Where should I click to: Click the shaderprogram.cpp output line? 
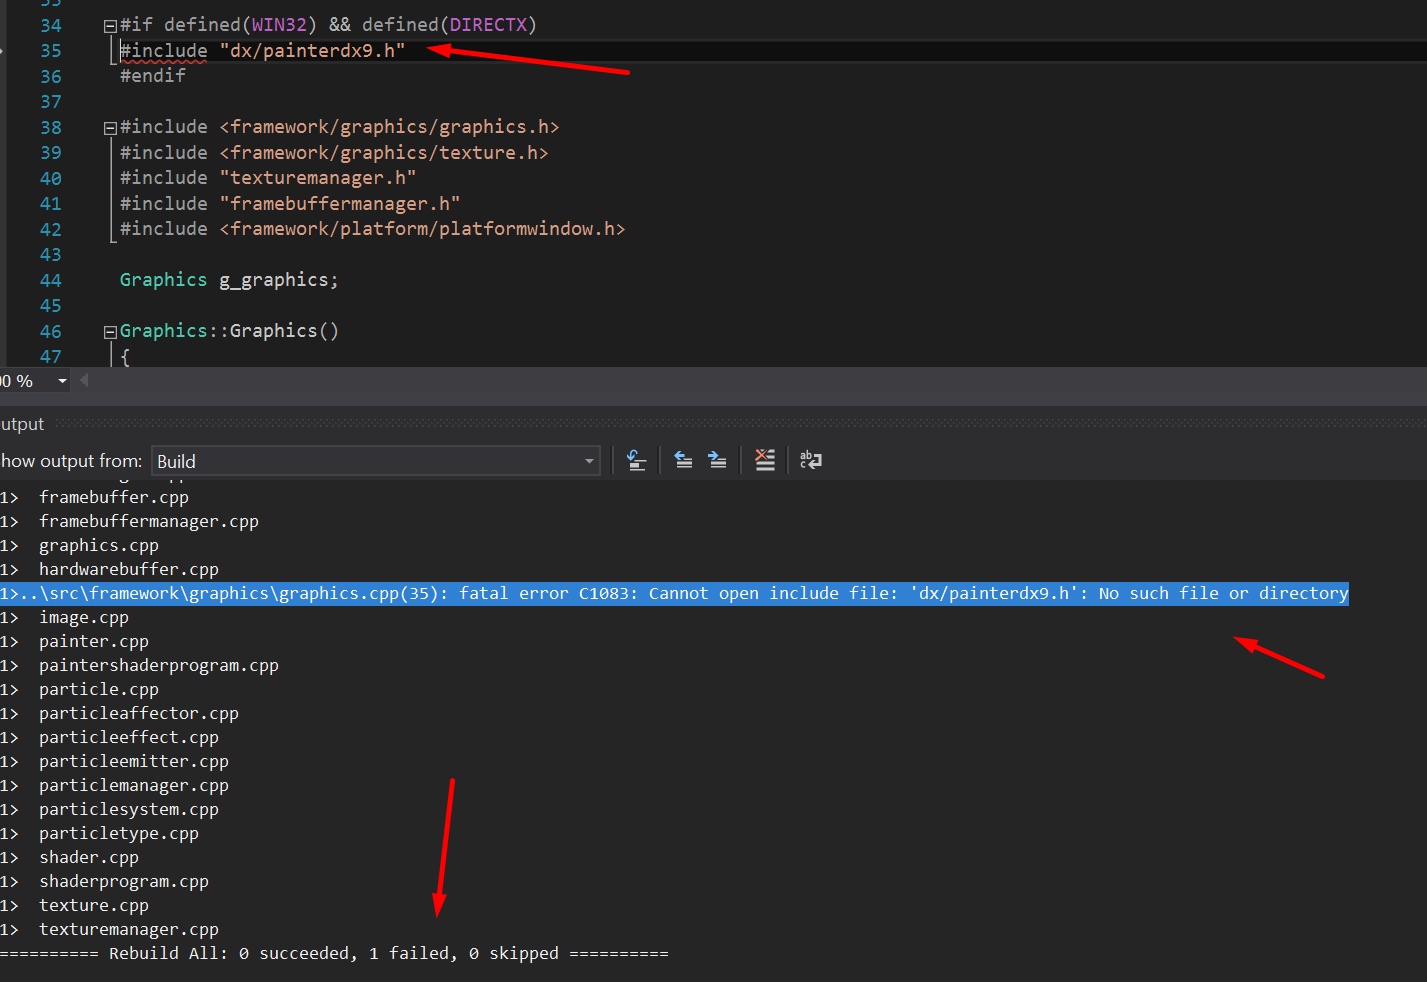click(124, 881)
